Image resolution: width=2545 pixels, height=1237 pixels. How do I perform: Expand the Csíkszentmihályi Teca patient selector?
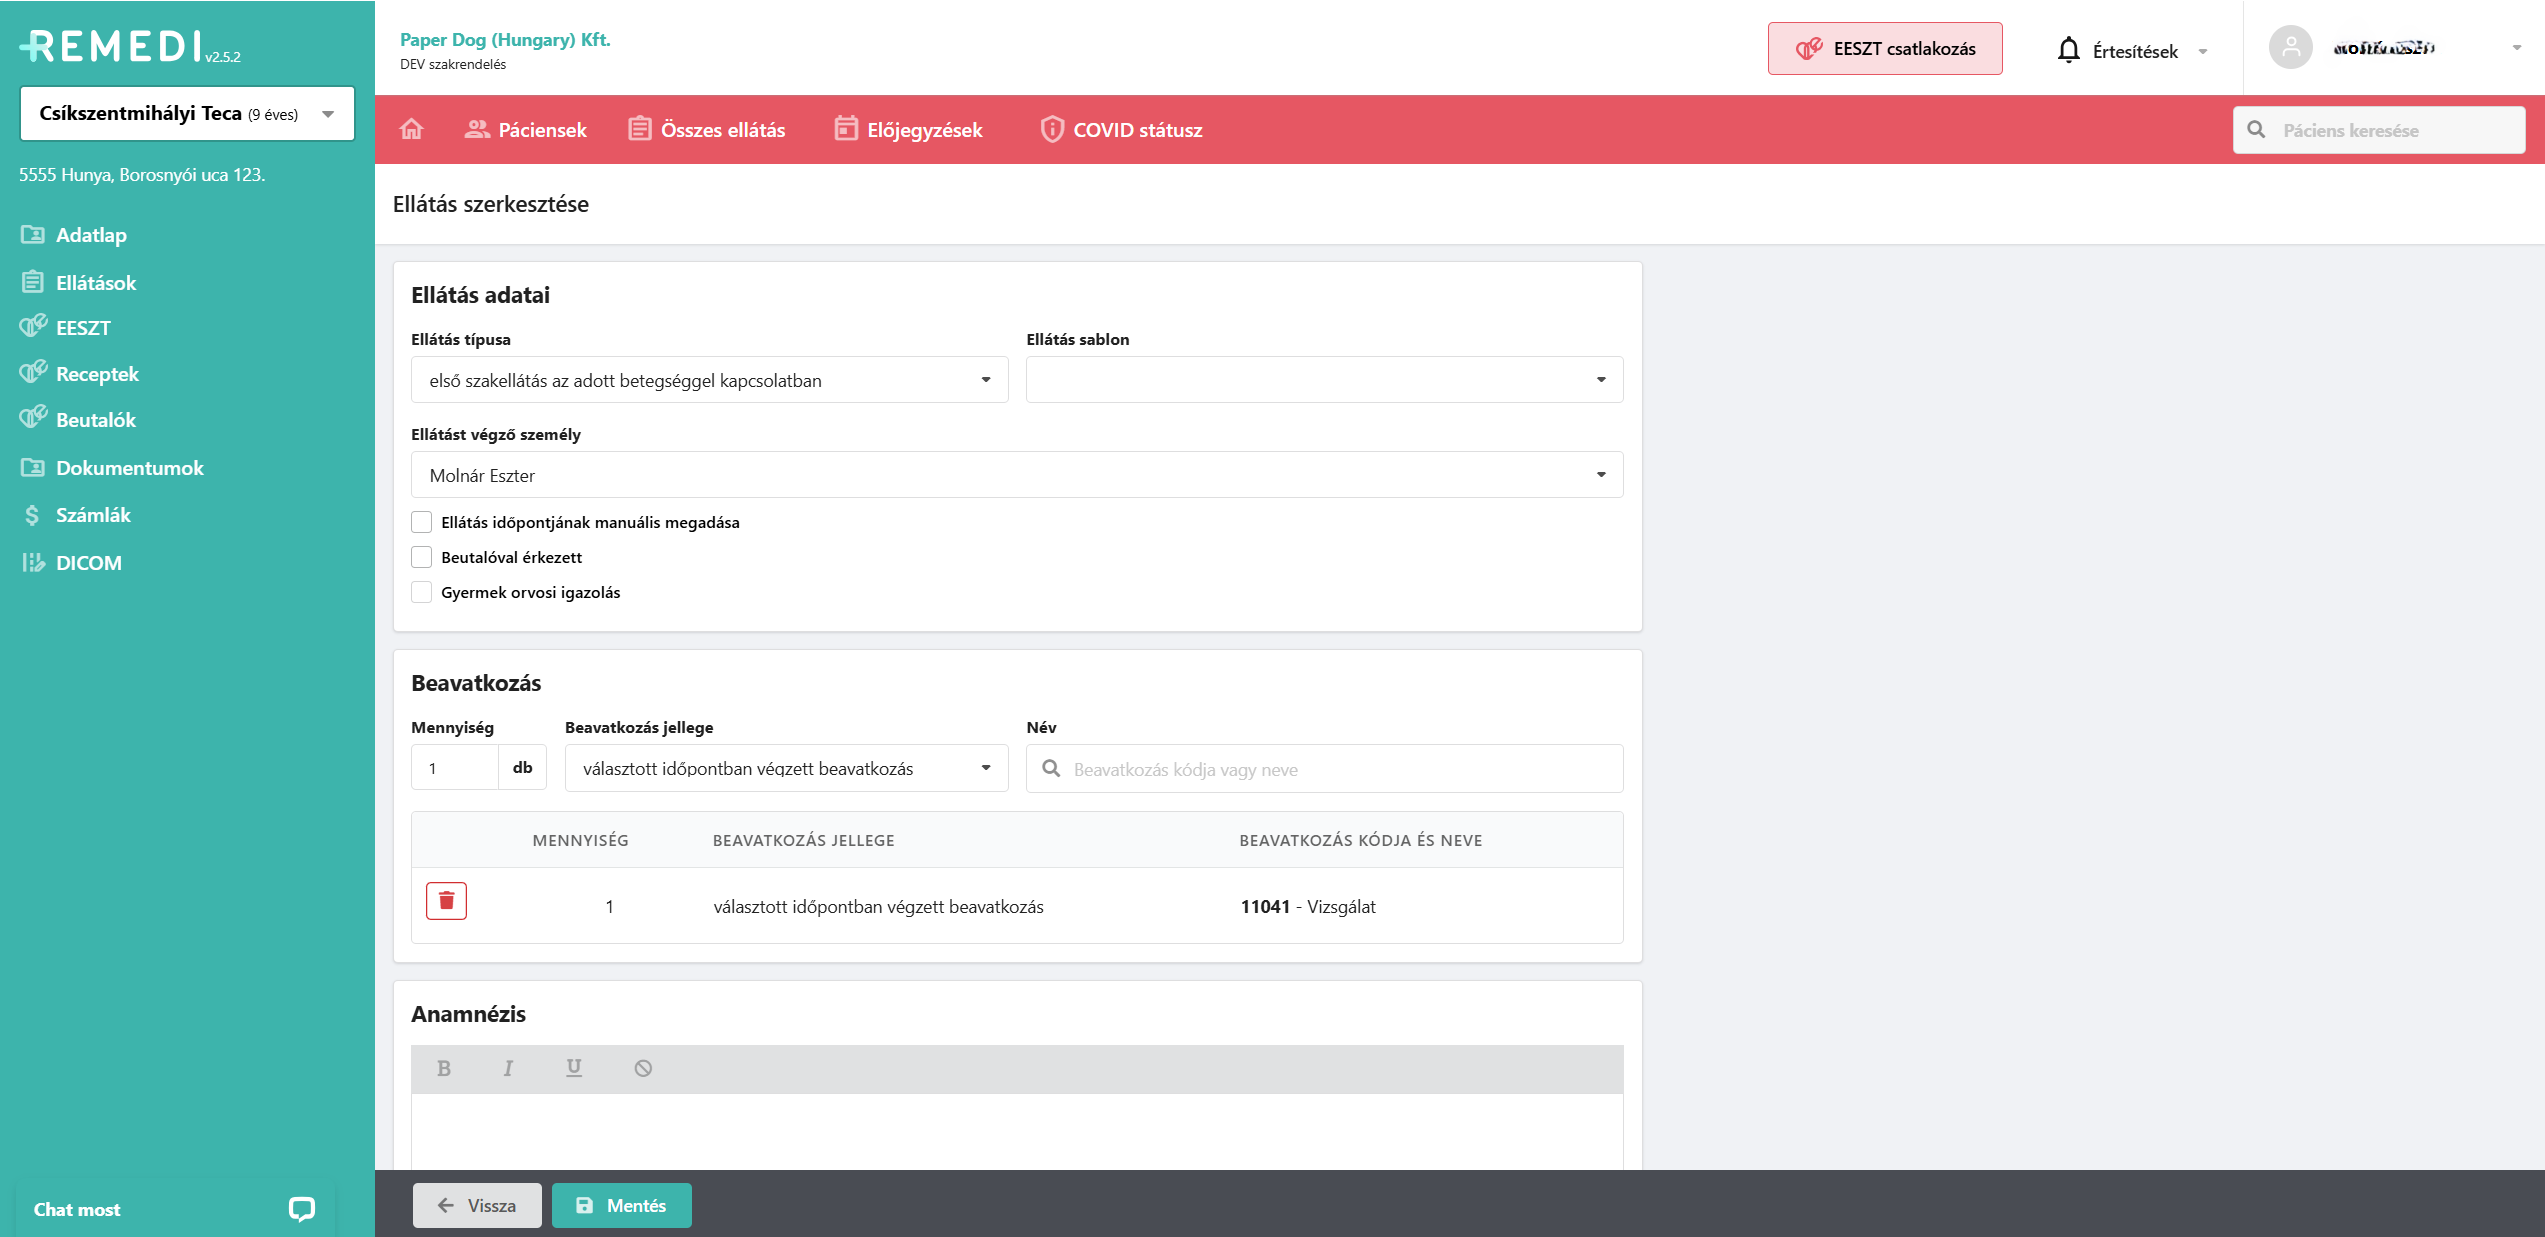pyautogui.click(x=187, y=114)
